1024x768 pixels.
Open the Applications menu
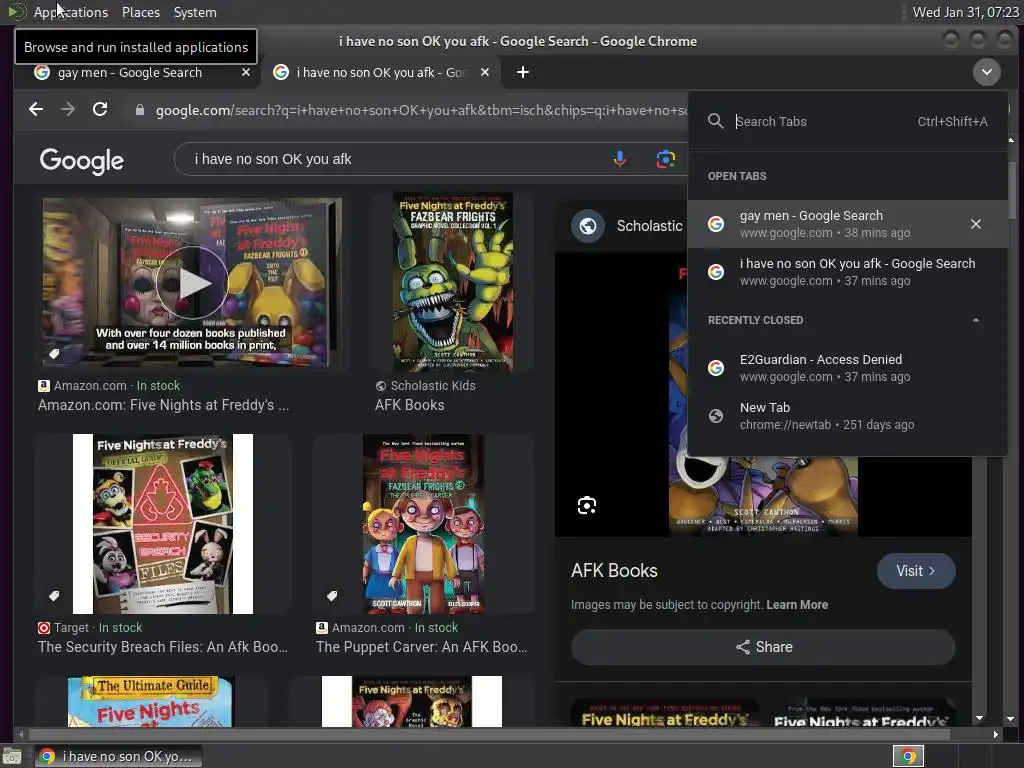coord(71,12)
